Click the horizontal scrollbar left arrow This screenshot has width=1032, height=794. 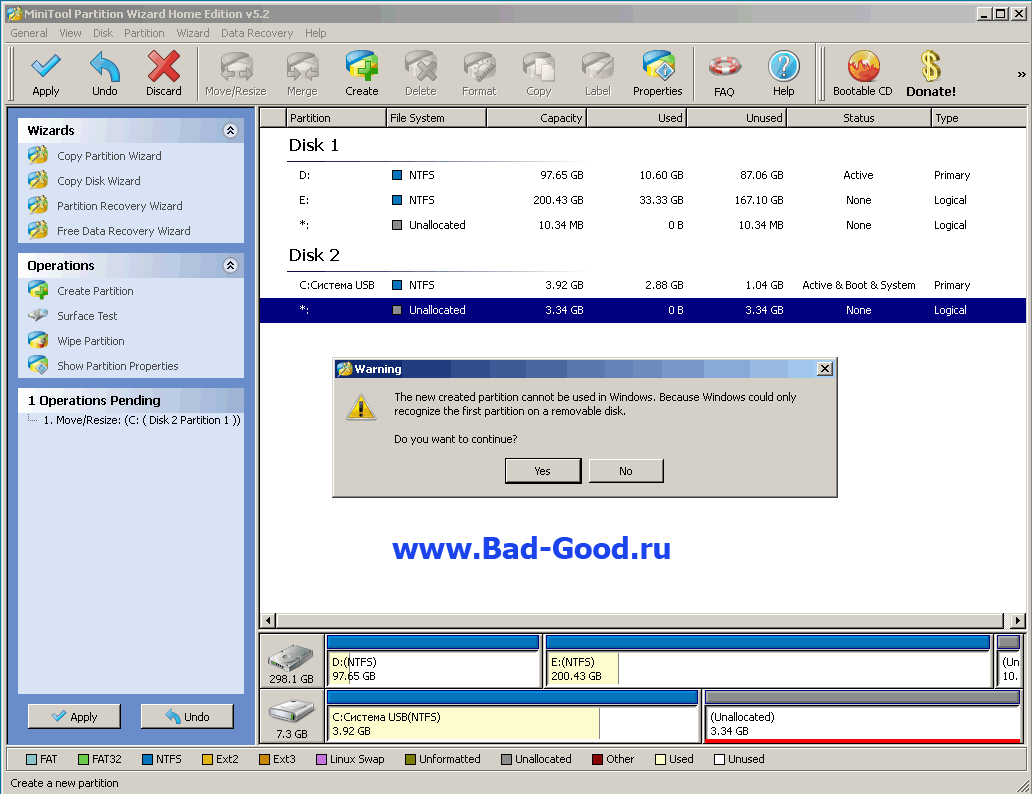coord(268,620)
